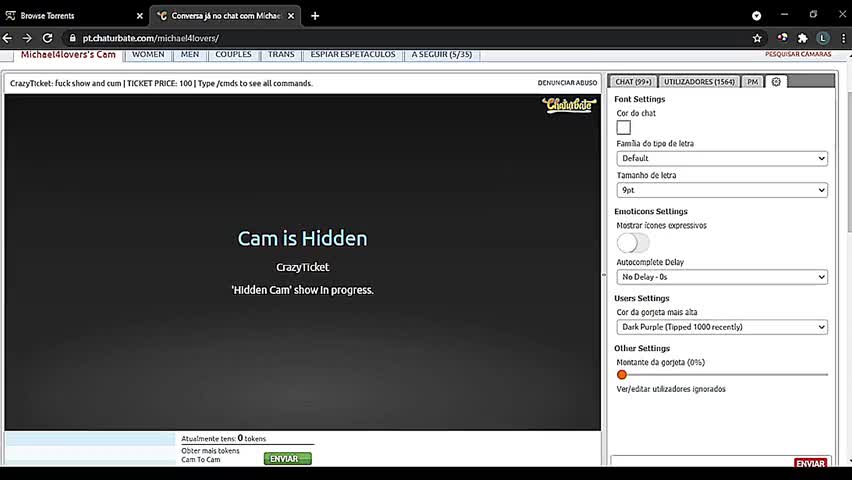The image size is (852, 480).
Task: Click the DENUNCIAR ABUSO link
Action: [567, 83]
